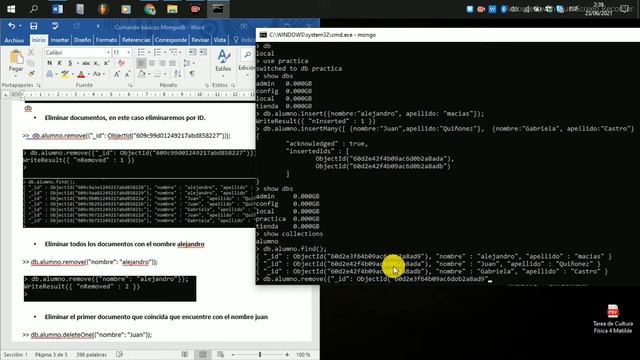The width and height of the screenshot is (640, 360).
Task: Clear all formatting with the eraser icon
Action: point(121,63)
